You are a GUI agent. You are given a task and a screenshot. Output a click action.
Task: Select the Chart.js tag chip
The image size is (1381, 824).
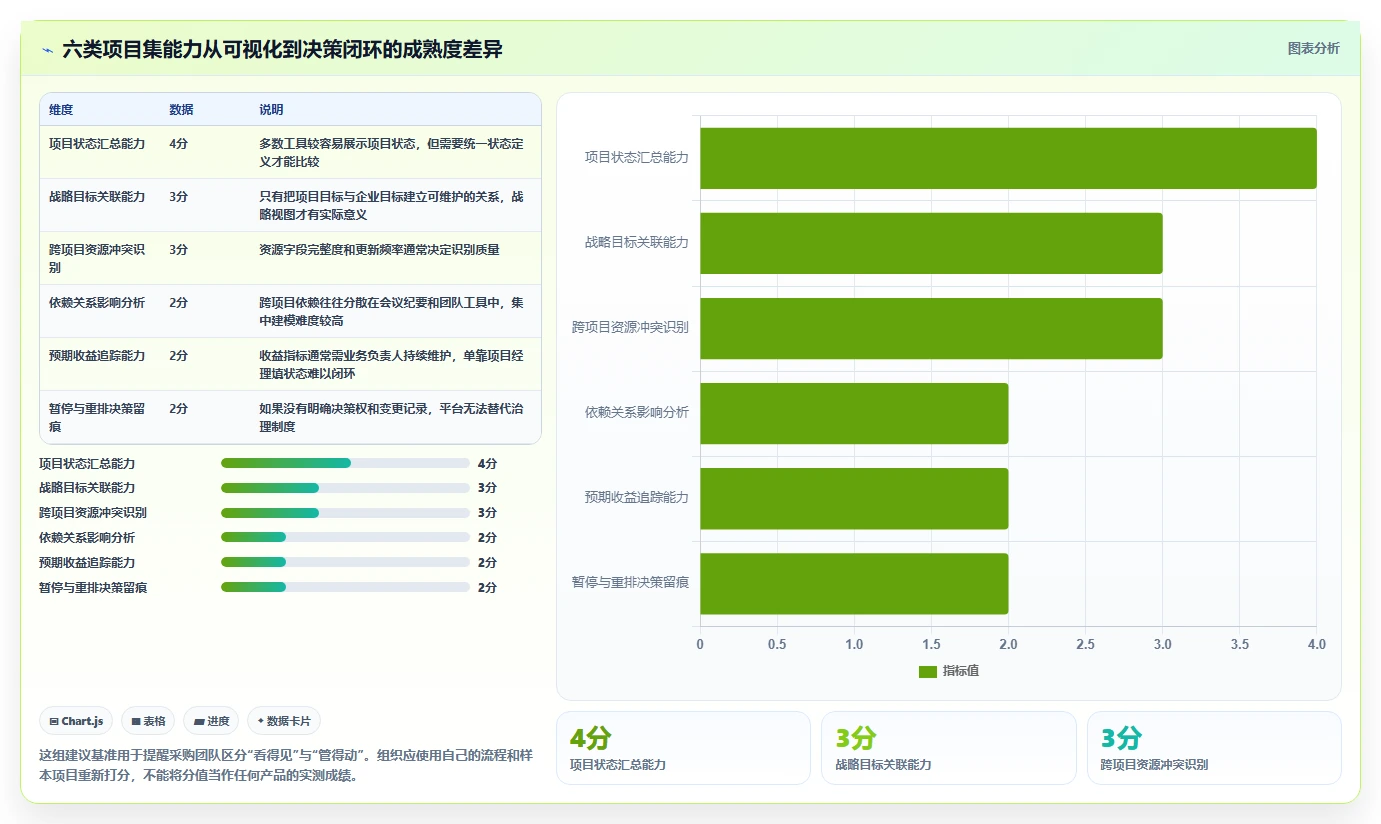[x=77, y=721]
